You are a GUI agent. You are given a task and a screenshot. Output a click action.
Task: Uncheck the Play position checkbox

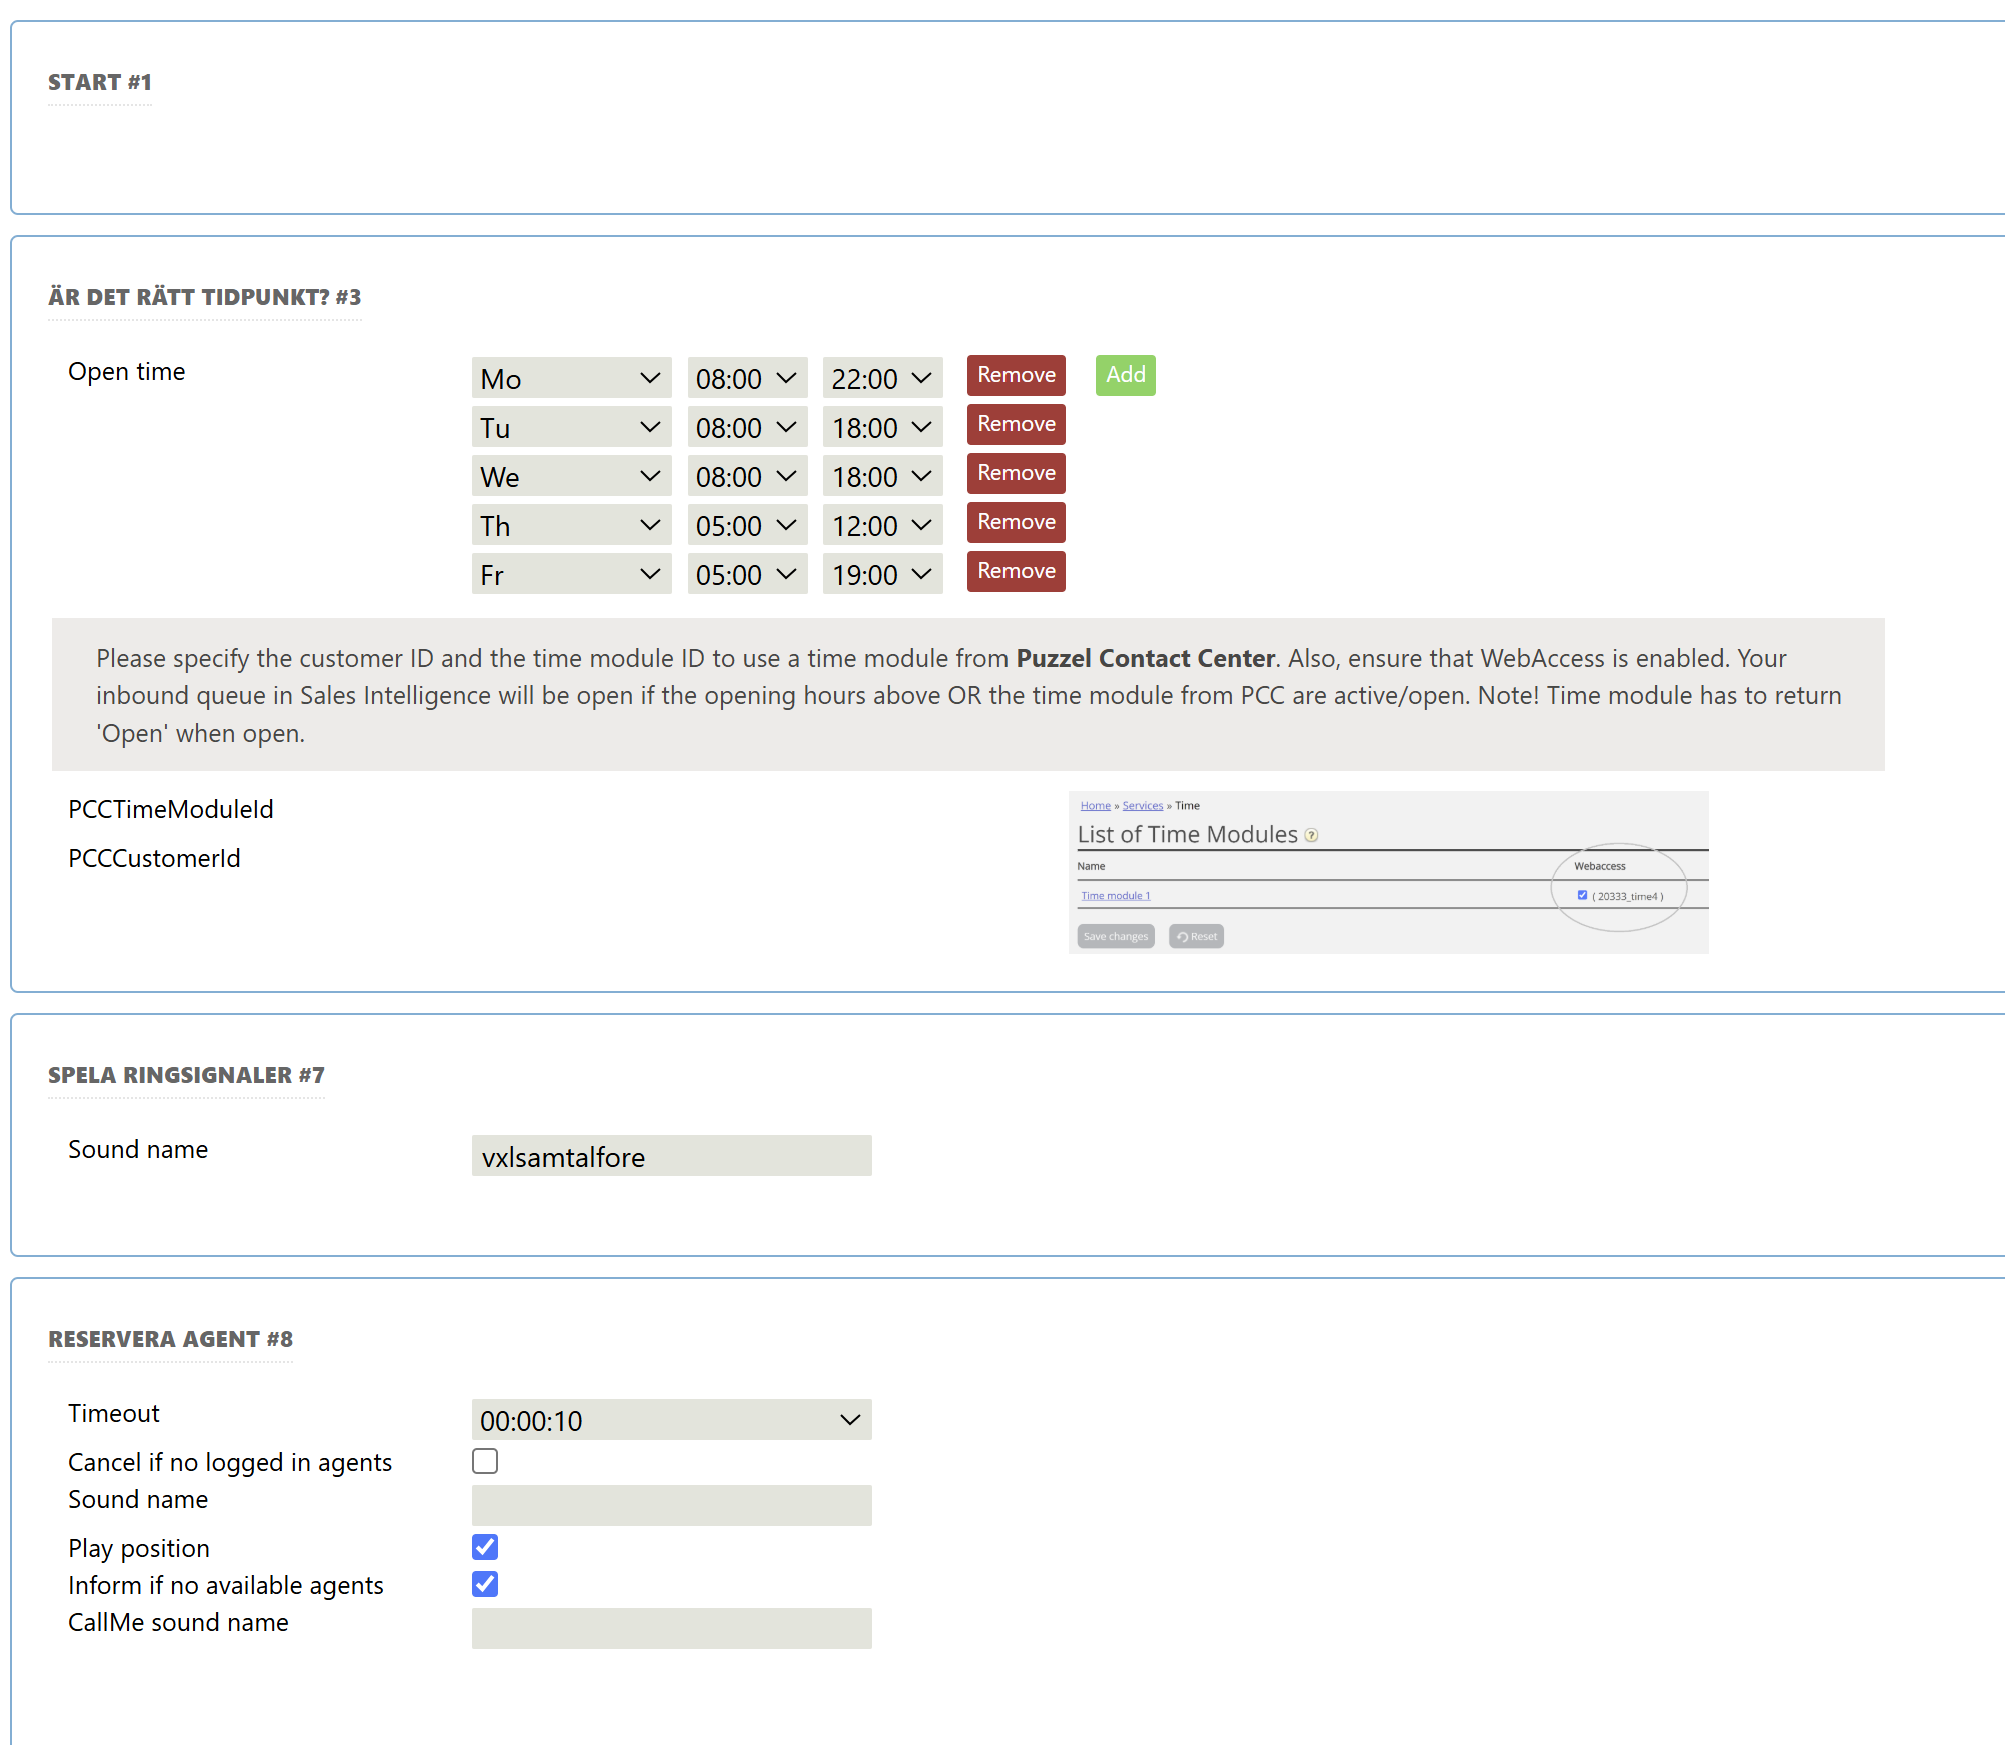(485, 1547)
